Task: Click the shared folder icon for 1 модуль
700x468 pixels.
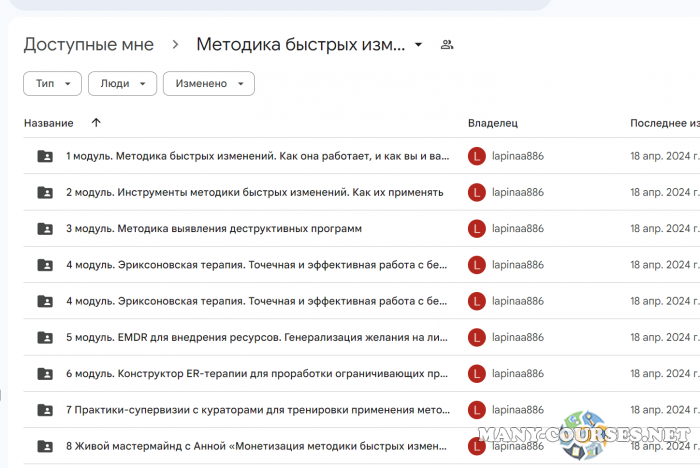Action: [45, 156]
